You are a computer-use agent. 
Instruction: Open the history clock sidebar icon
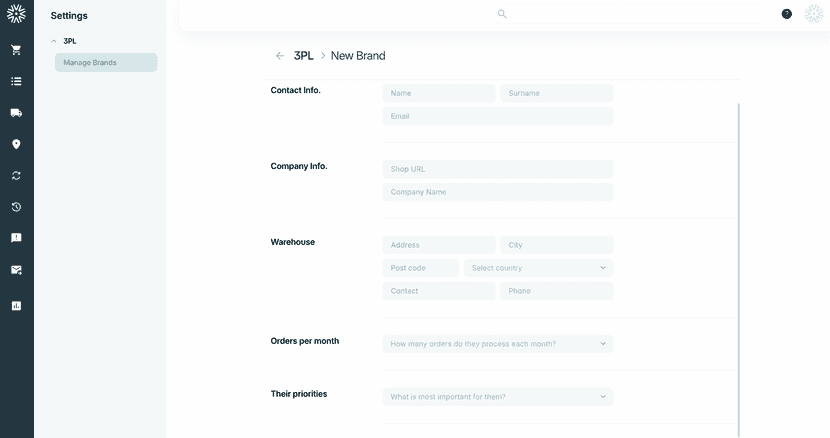click(x=16, y=207)
